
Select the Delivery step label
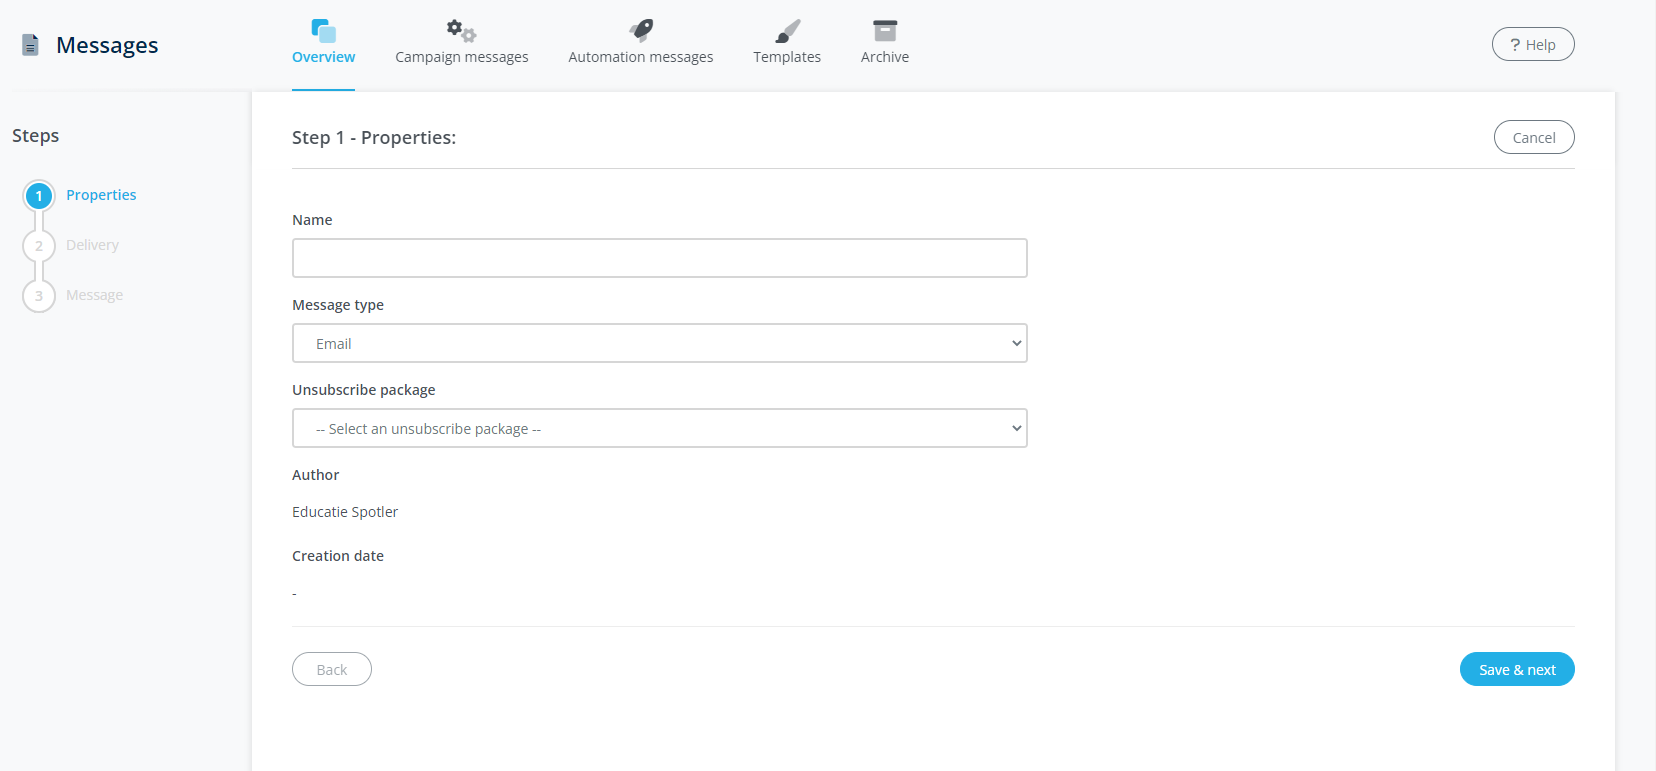tap(92, 245)
